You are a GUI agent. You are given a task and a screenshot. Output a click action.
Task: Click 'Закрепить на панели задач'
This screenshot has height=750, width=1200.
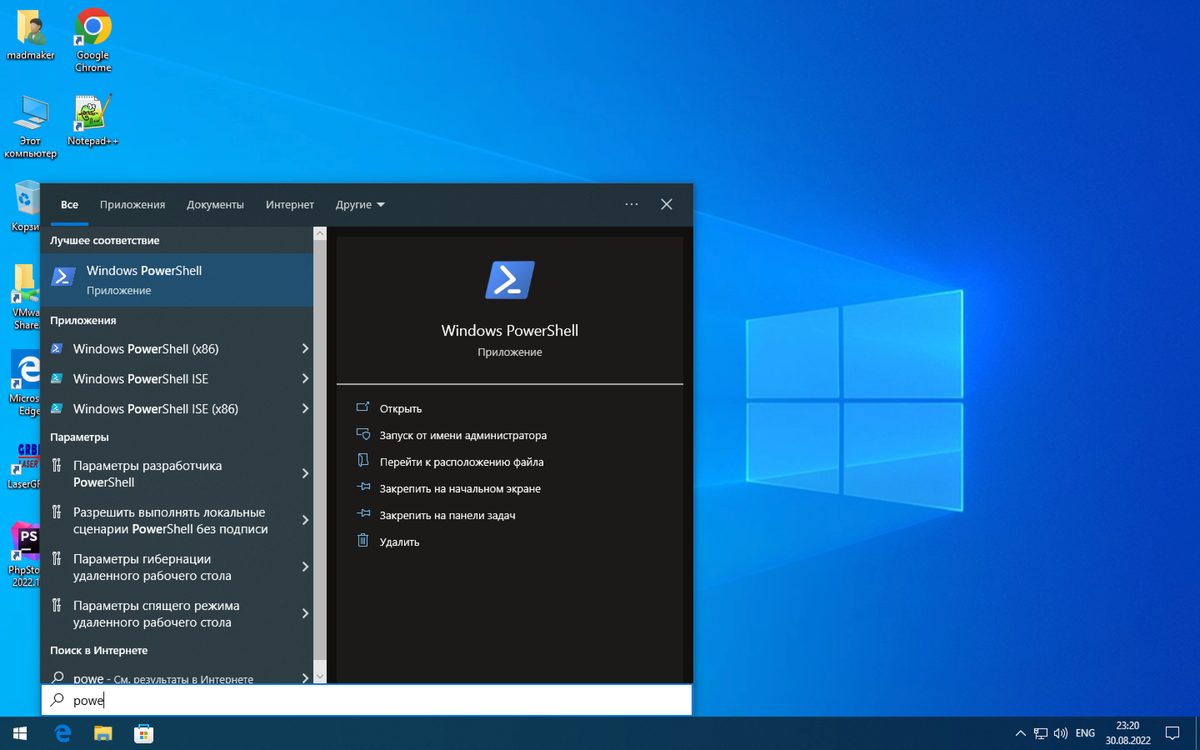tap(447, 515)
